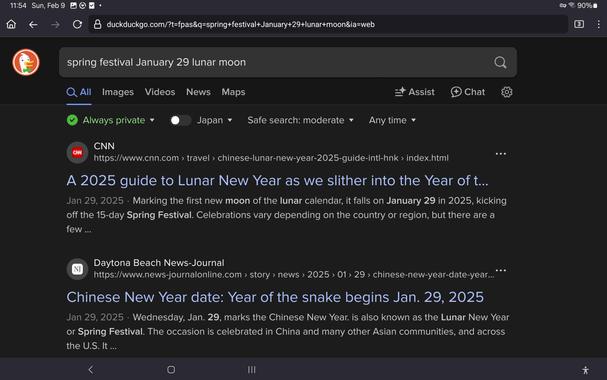The image size is (607, 380).
Task: Click the status bar clock 11:54
Action: coord(18,5)
